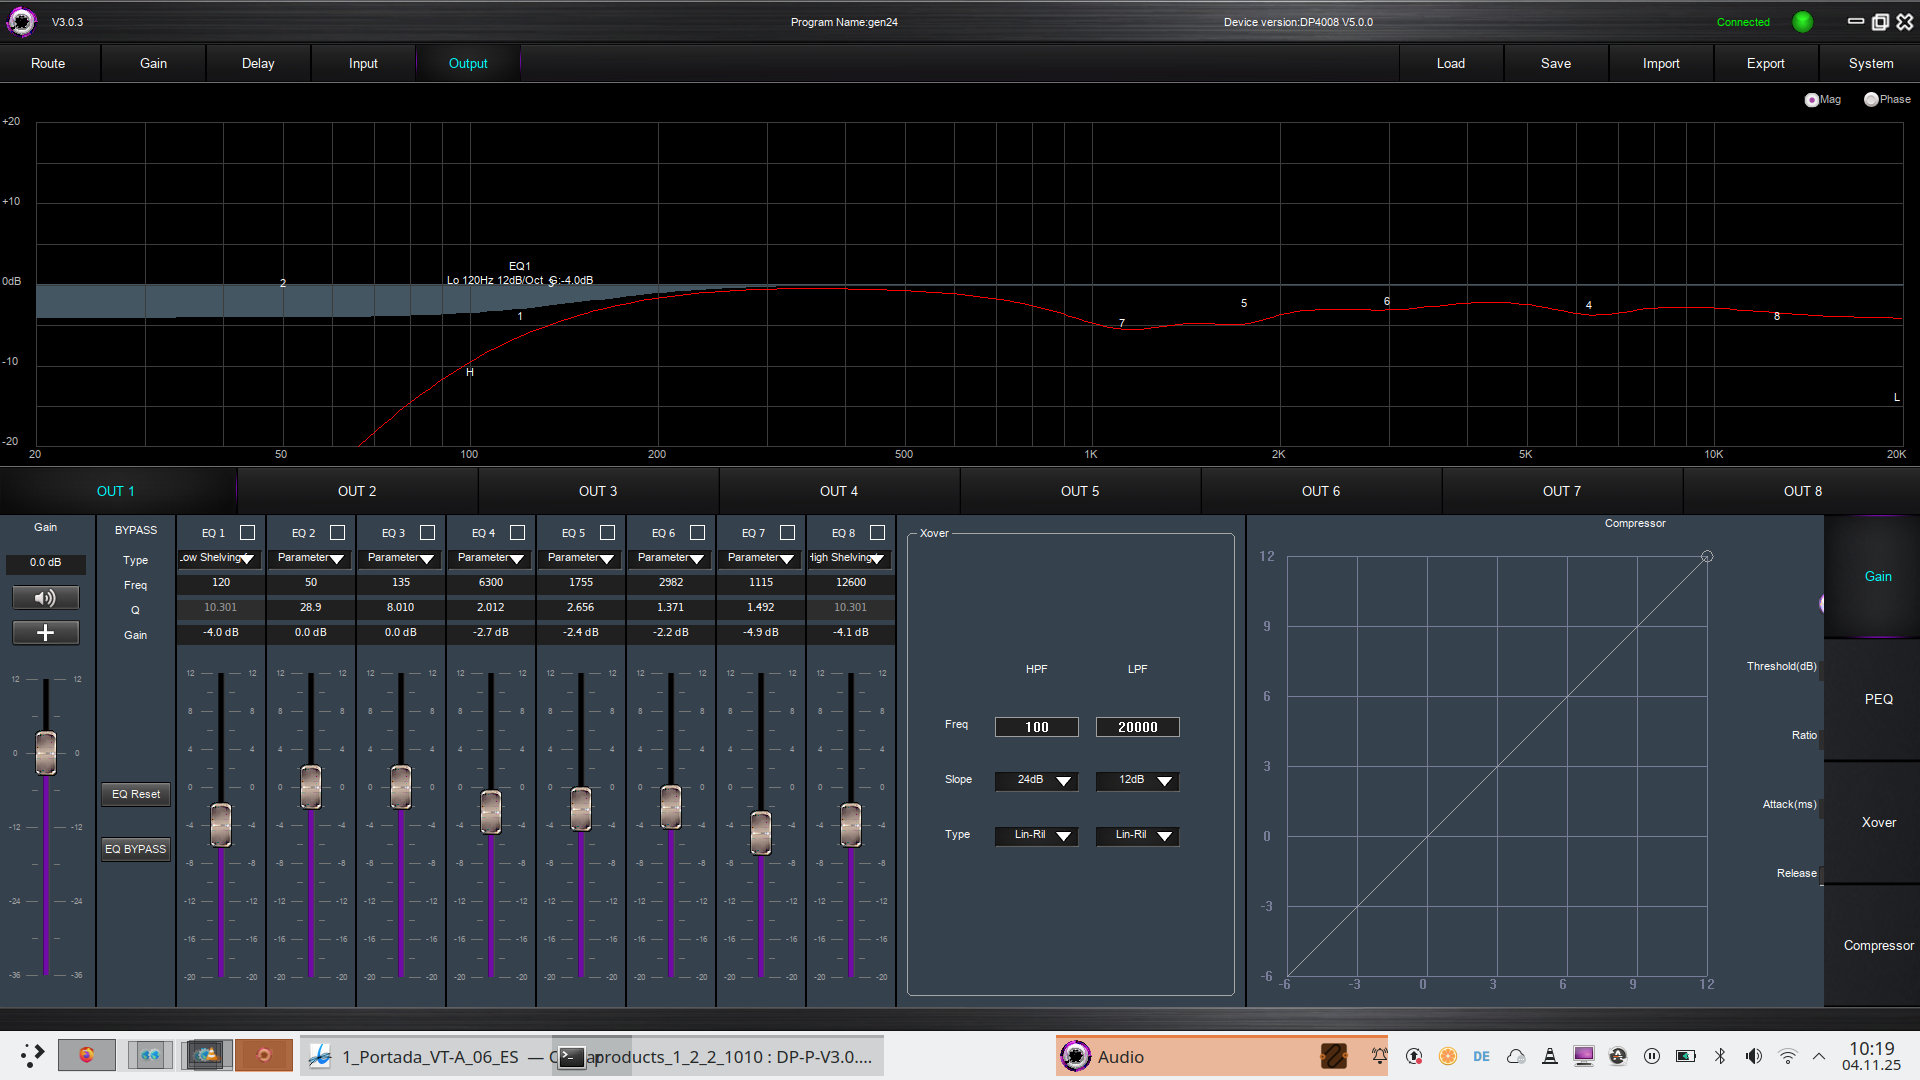
Task: Open the Wi-Fi network tray icon
Action: point(1788,1056)
